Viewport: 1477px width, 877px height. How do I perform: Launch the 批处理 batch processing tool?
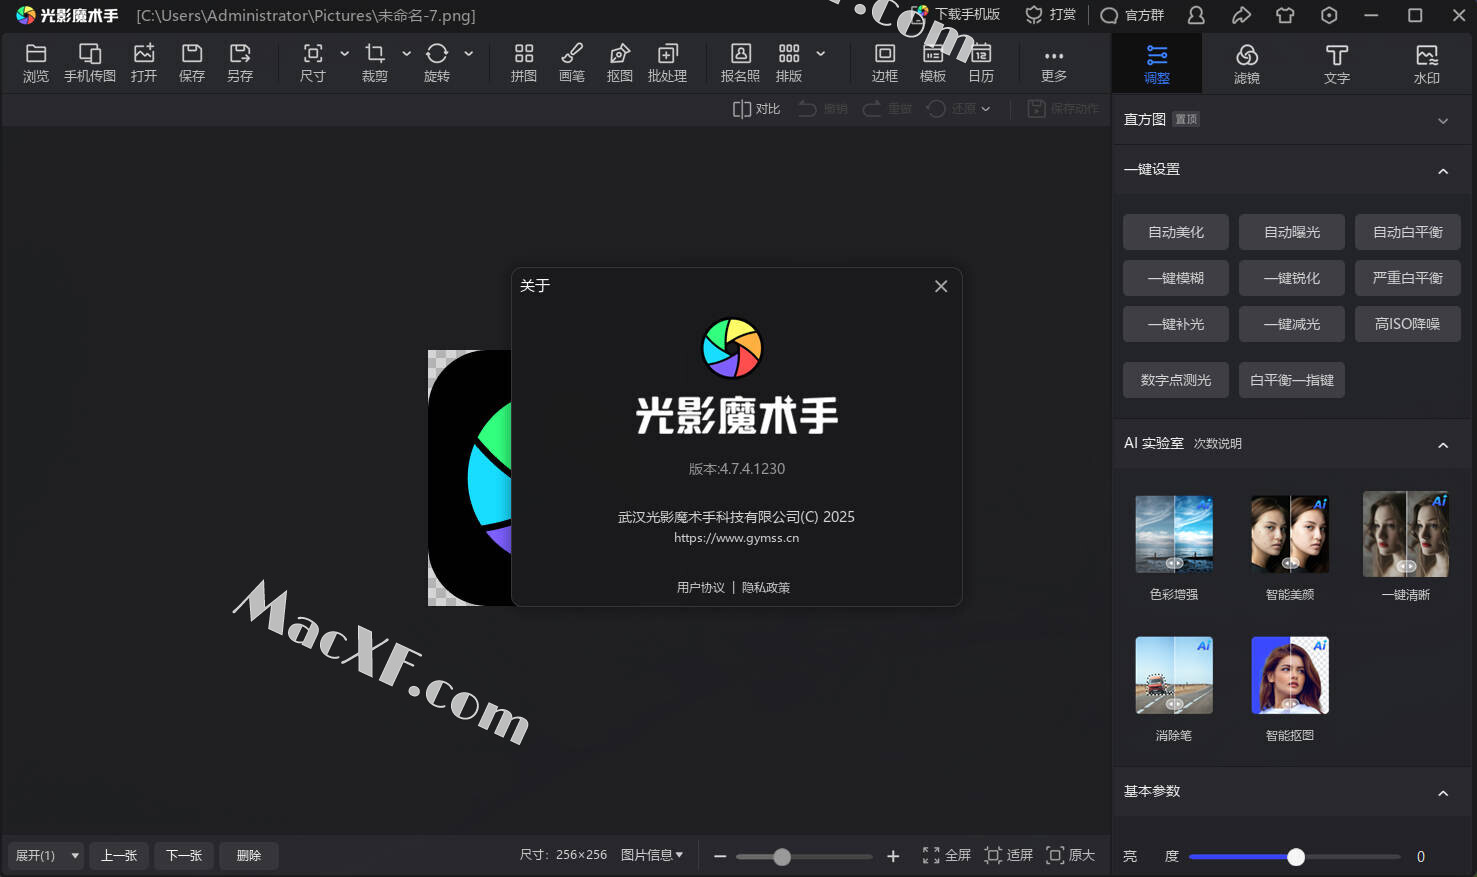click(667, 63)
